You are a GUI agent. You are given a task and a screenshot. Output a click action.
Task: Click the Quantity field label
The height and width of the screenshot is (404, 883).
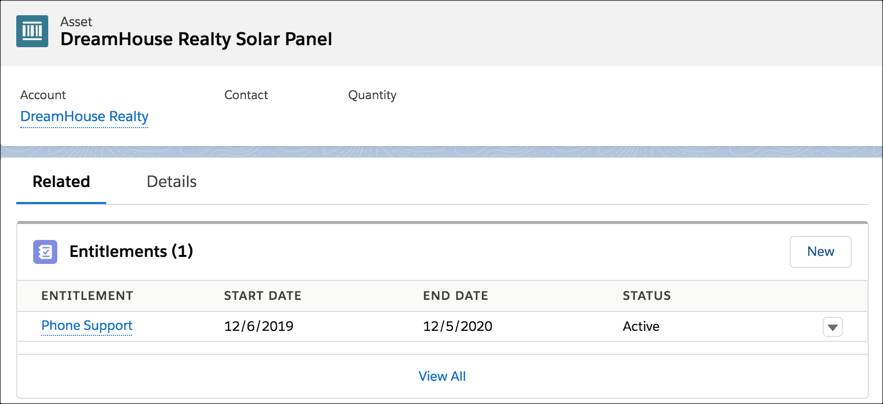tap(372, 95)
